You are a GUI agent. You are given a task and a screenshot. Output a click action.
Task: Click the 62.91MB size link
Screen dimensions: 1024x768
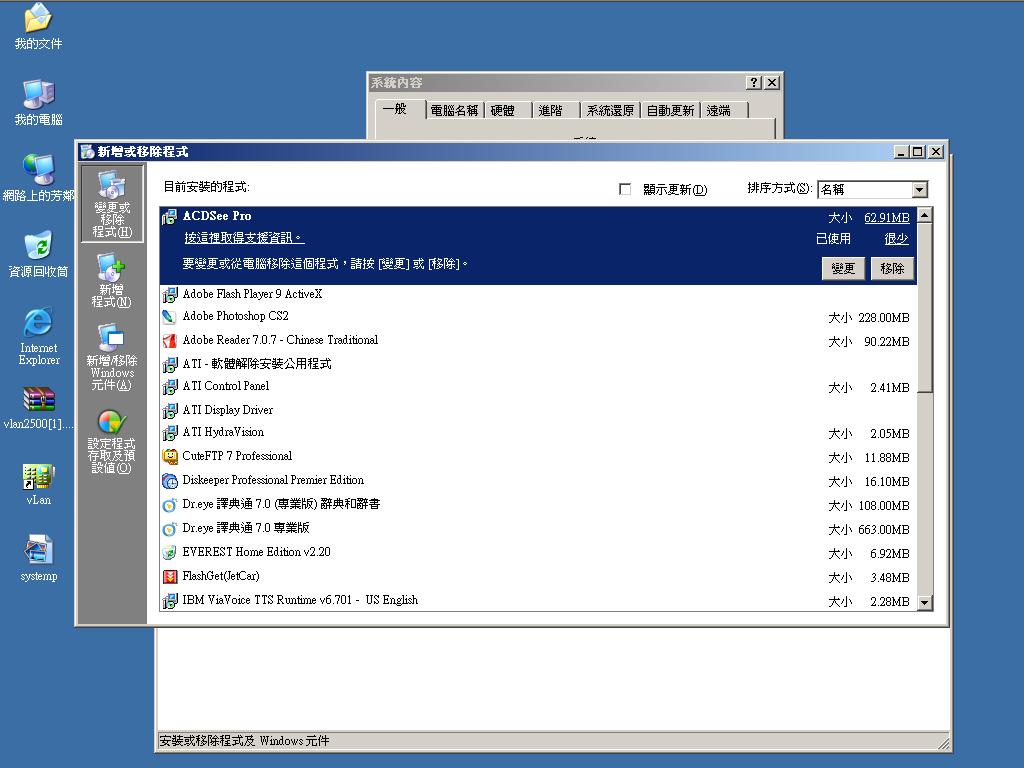point(886,217)
